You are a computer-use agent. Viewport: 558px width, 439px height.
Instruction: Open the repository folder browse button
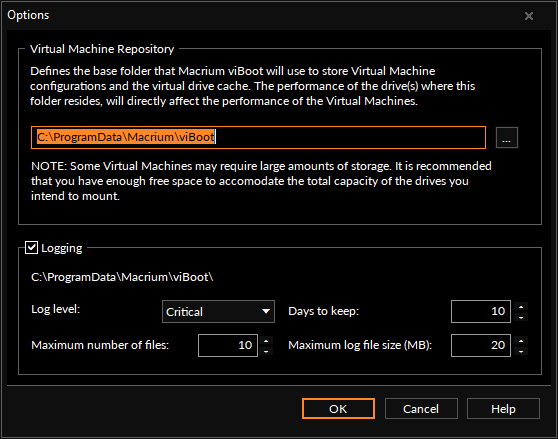[507, 137]
